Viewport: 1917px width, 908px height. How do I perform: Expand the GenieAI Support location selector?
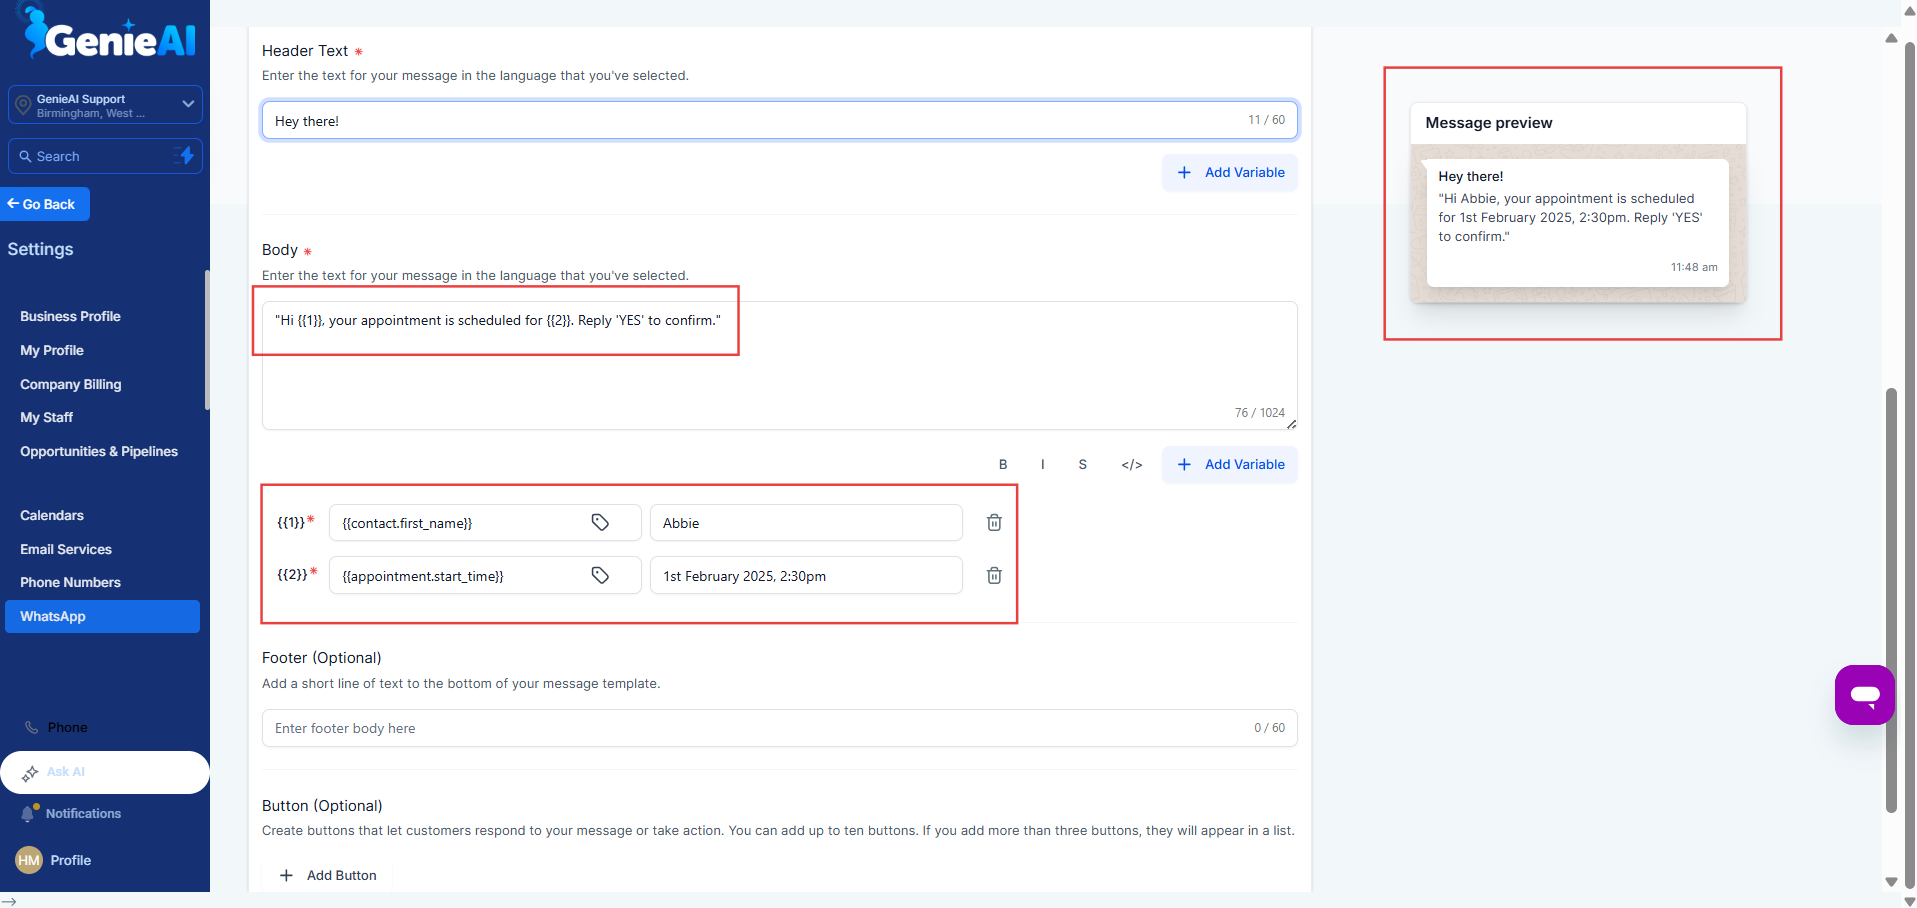pyautogui.click(x=187, y=104)
